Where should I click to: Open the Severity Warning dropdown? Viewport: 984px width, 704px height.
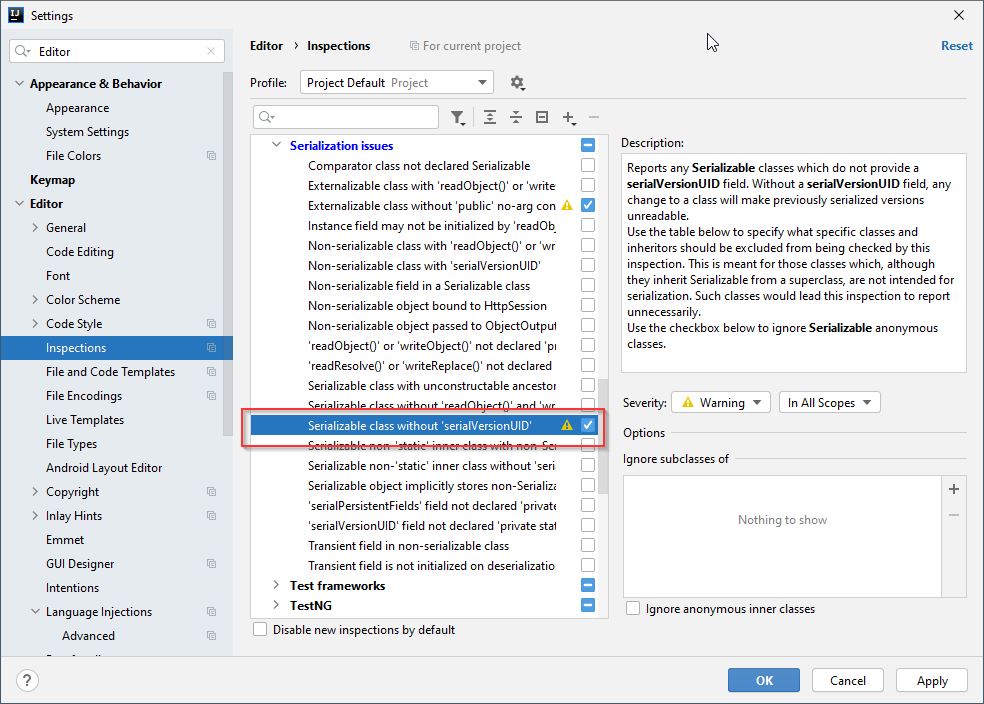720,403
